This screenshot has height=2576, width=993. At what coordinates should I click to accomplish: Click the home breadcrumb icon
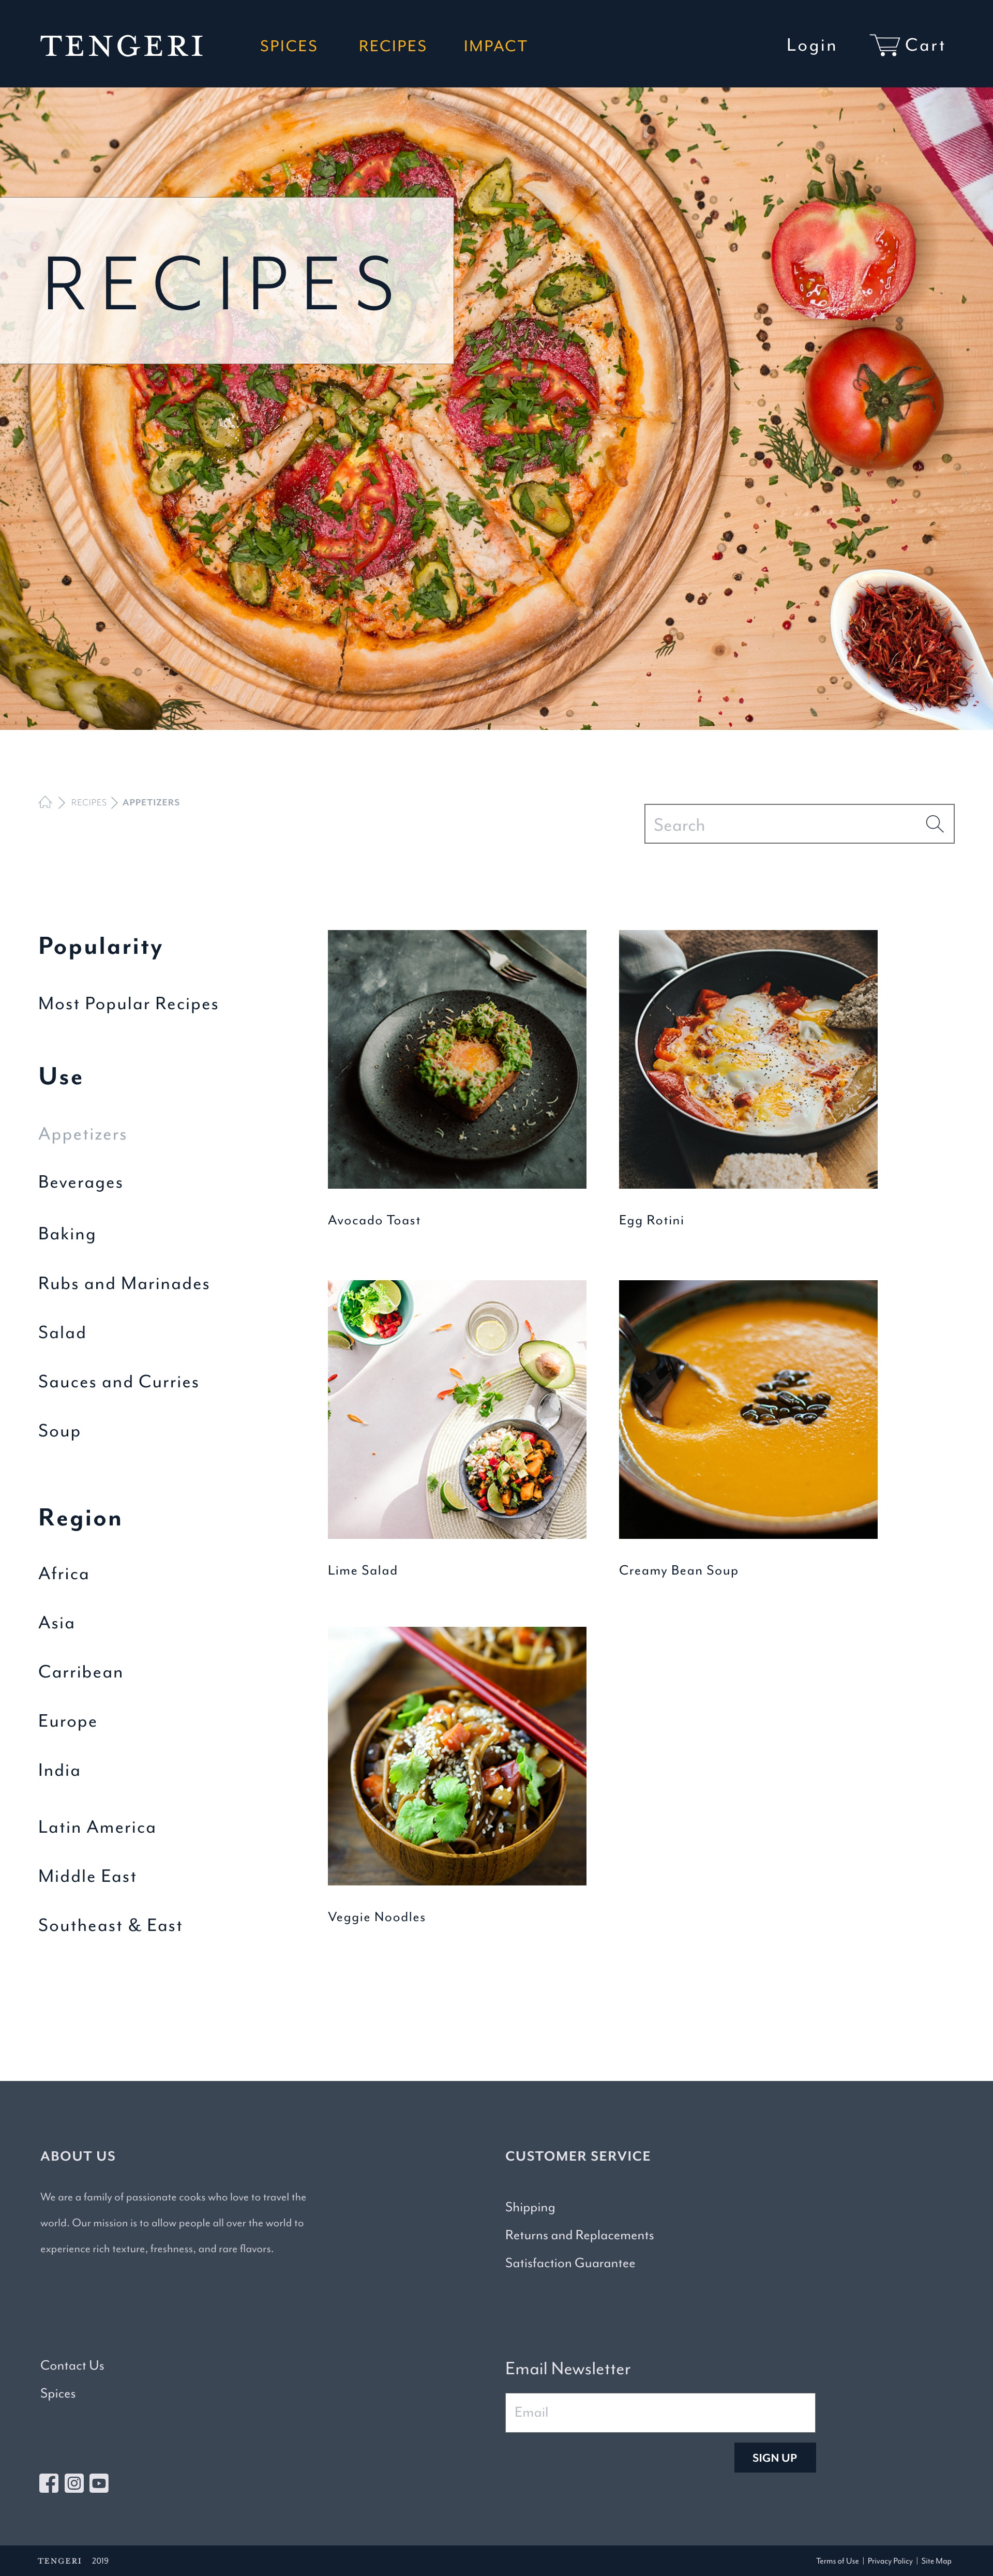pyautogui.click(x=45, y=802)
